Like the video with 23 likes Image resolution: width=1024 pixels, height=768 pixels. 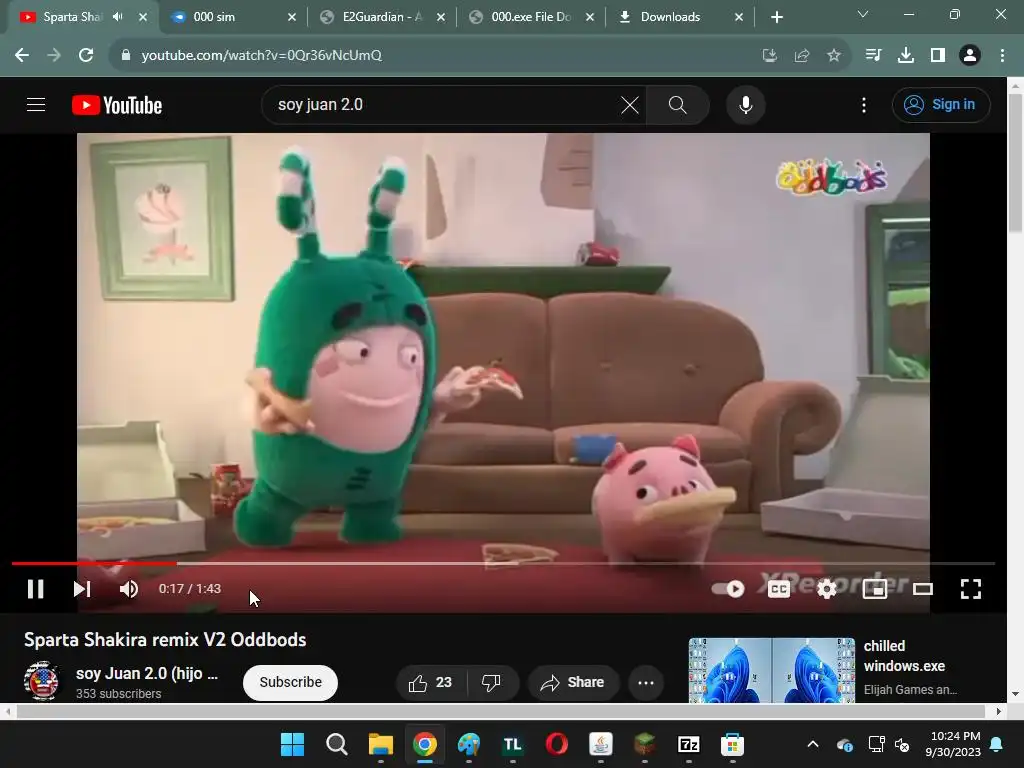click(431, 682)
